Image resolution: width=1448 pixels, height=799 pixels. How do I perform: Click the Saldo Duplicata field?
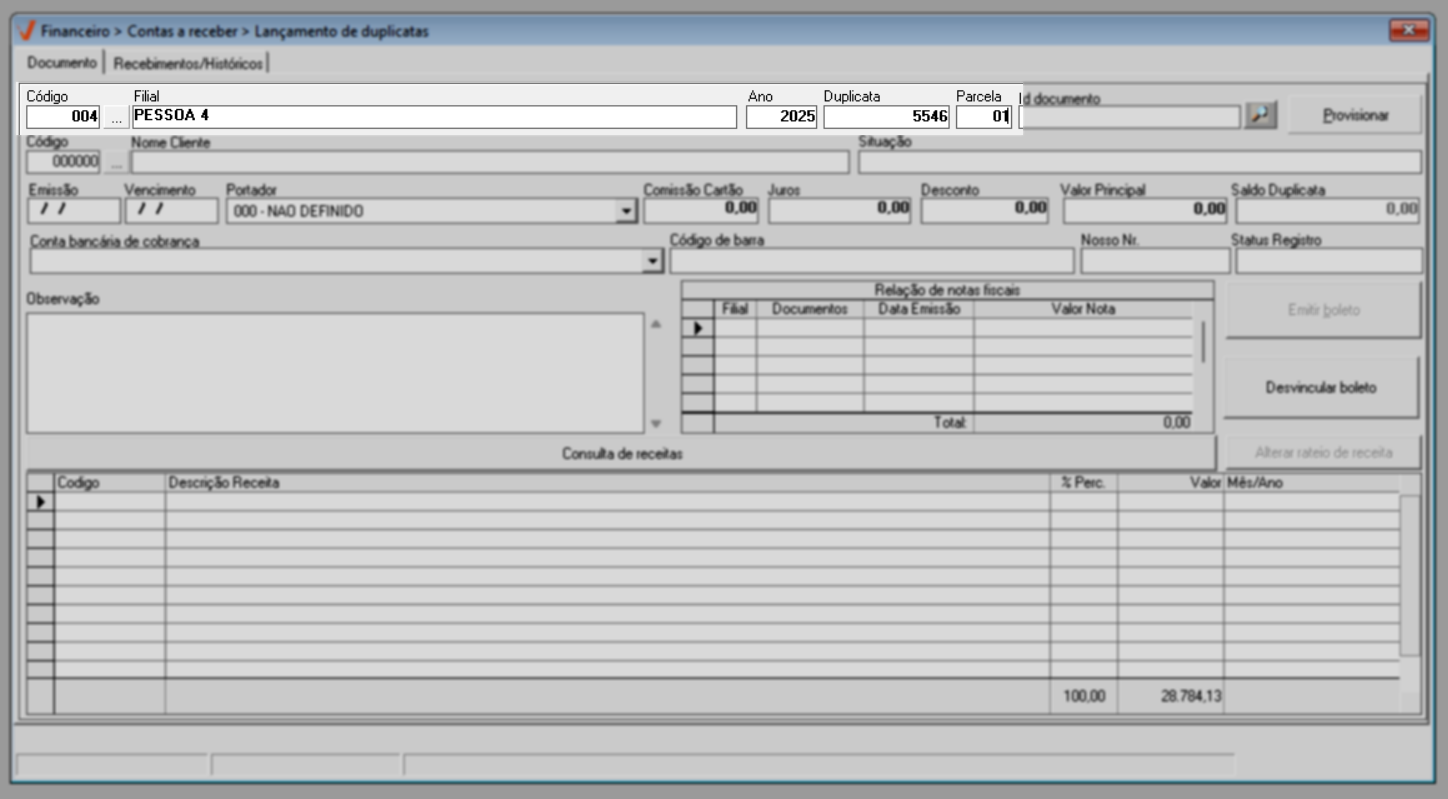coord(1329,210)
